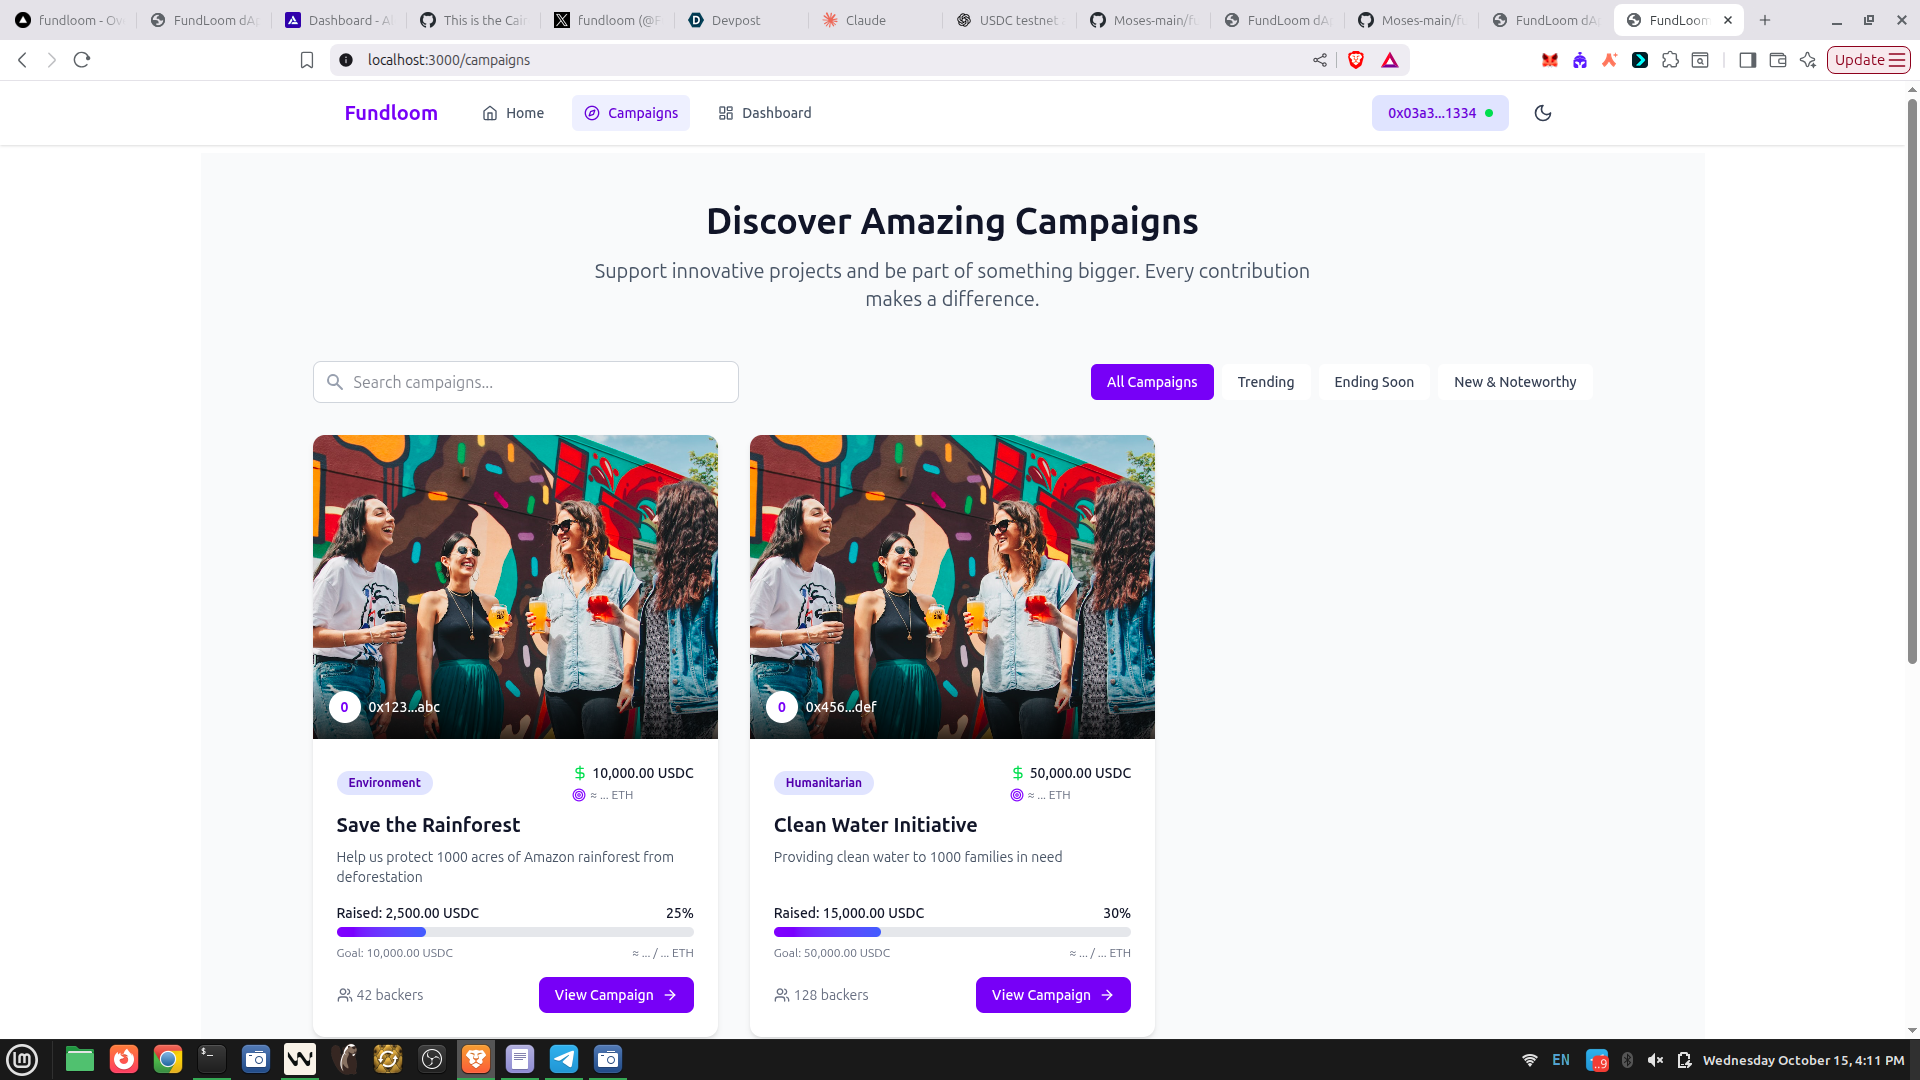The height and width of the screenshot is (1080, 1920).
Task: View Campaign for Save the Rainforest
Action: (x=615, y=995)
